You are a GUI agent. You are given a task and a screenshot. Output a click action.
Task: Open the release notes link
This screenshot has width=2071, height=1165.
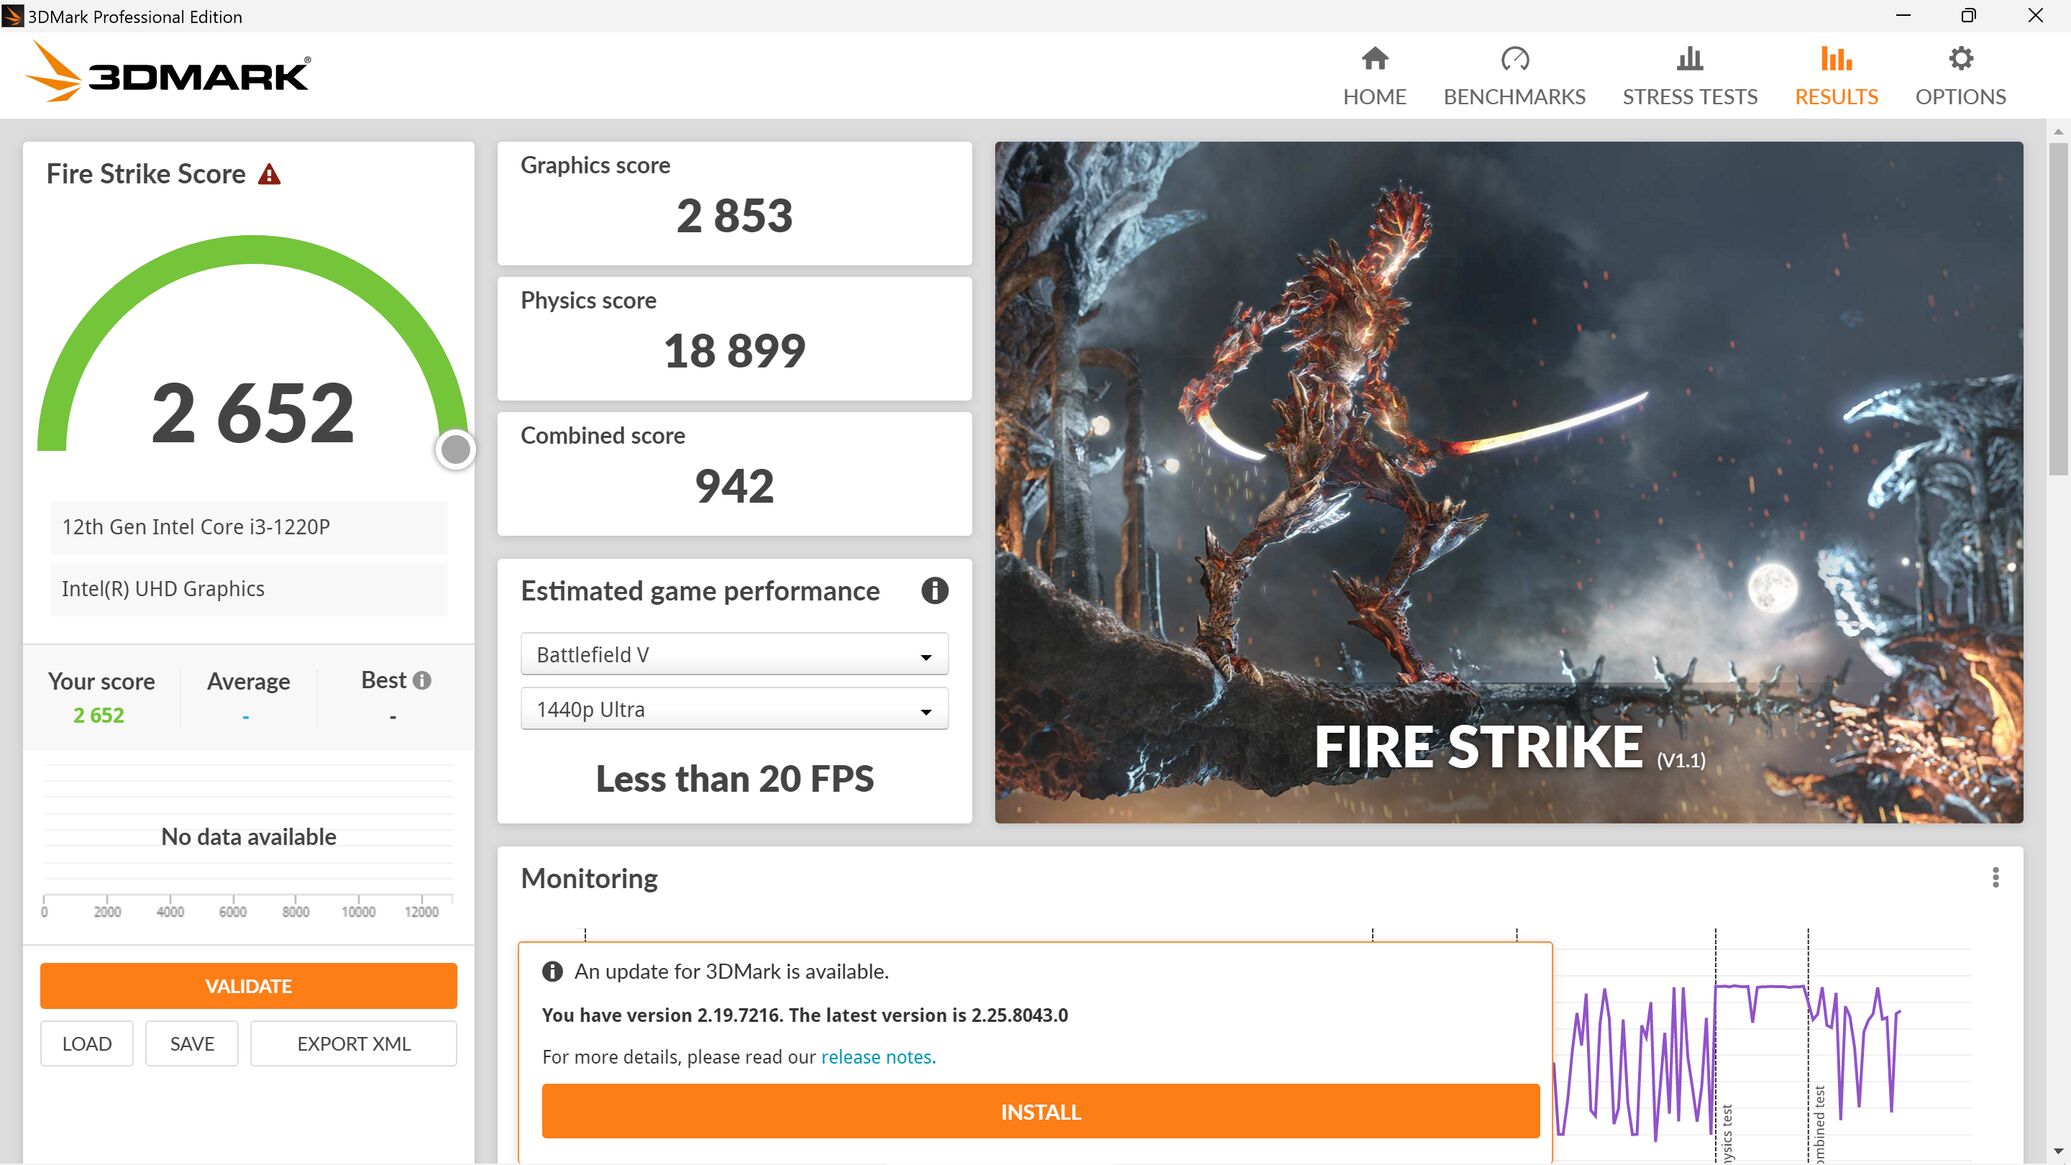(878, 1057)
